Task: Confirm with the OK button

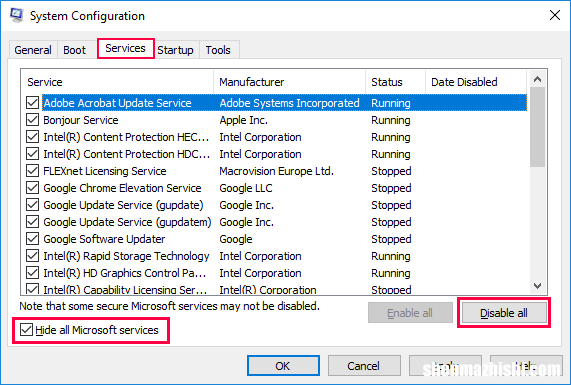Action: [283, 366]
